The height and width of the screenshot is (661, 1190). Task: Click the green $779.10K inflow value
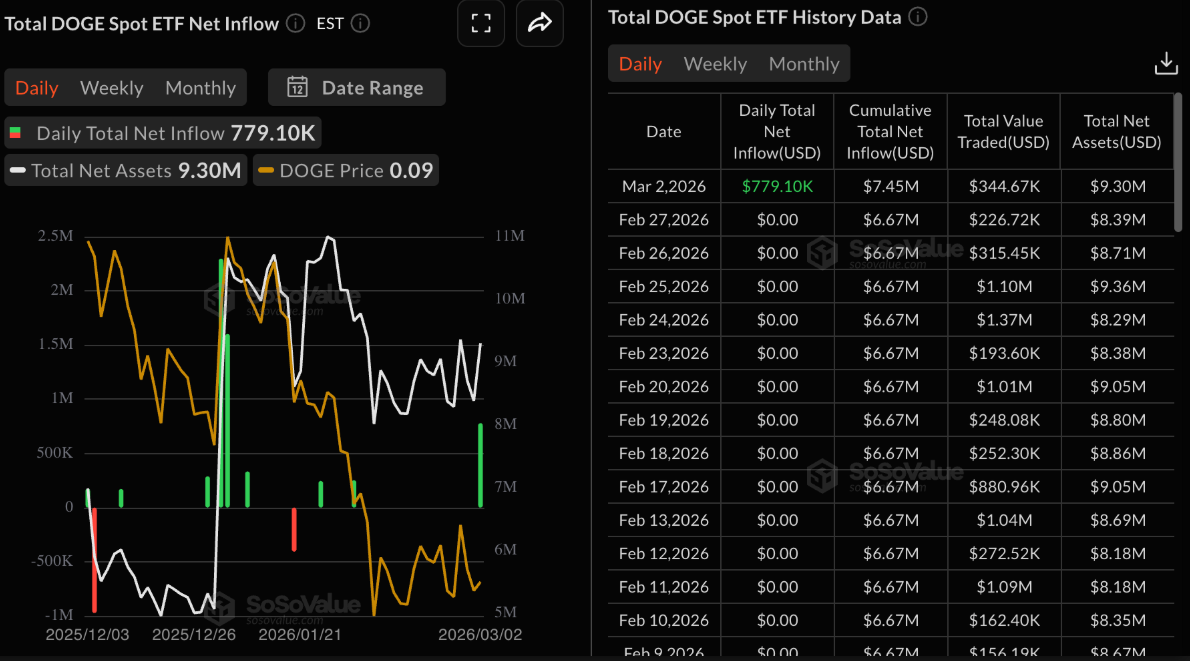coord(777,186)
